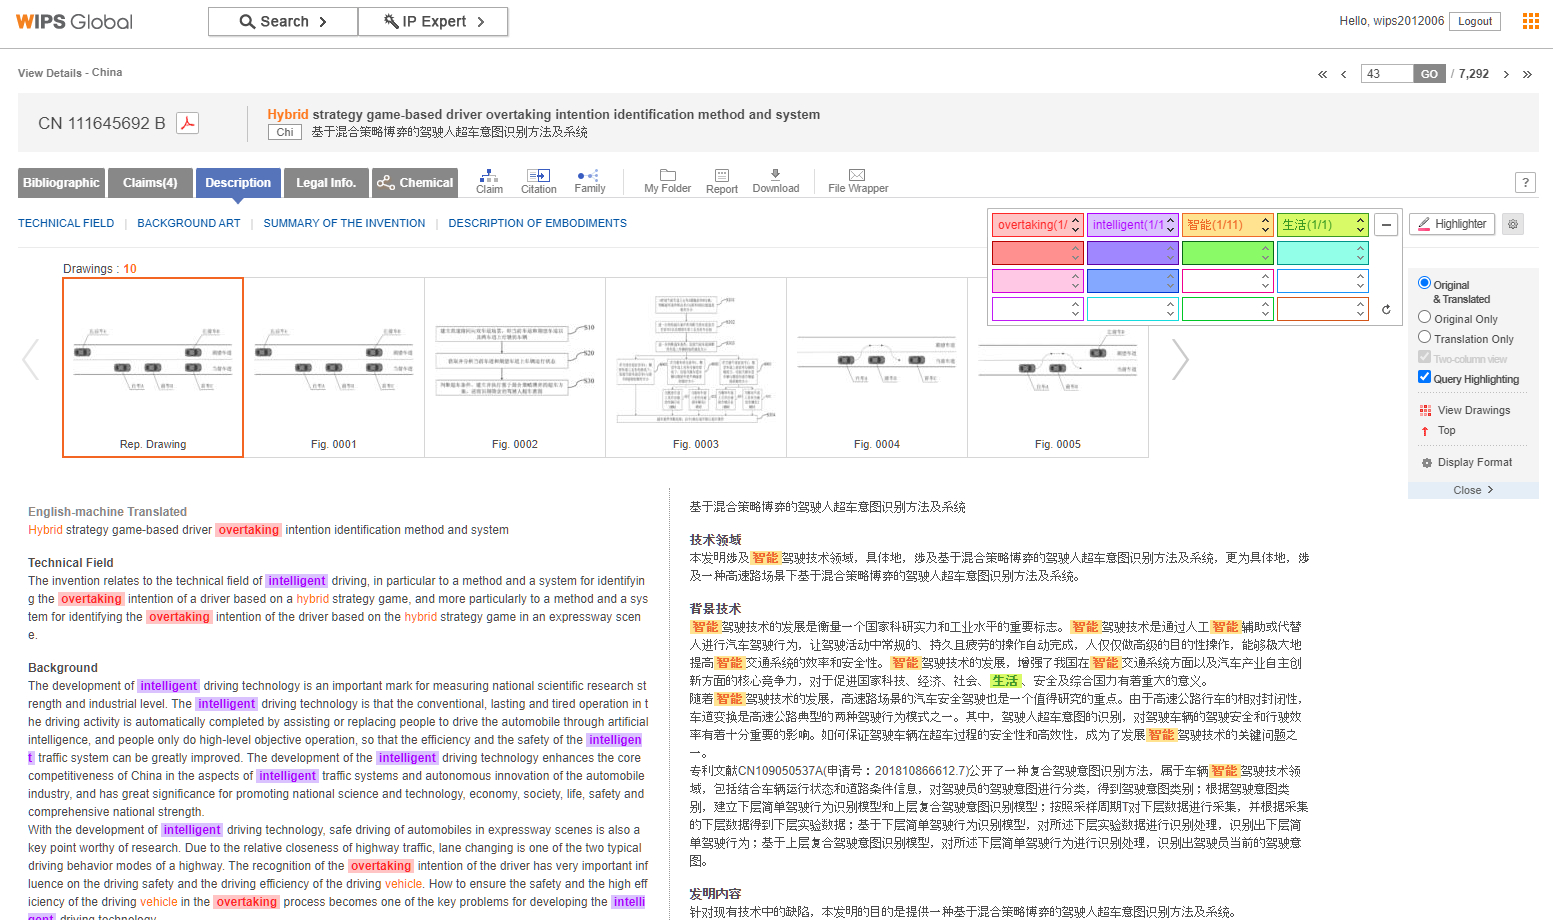Open the Rep. Drawing thumbnail
The height and width of the screenshot is (920, 1553).
(x=153, y=367)
